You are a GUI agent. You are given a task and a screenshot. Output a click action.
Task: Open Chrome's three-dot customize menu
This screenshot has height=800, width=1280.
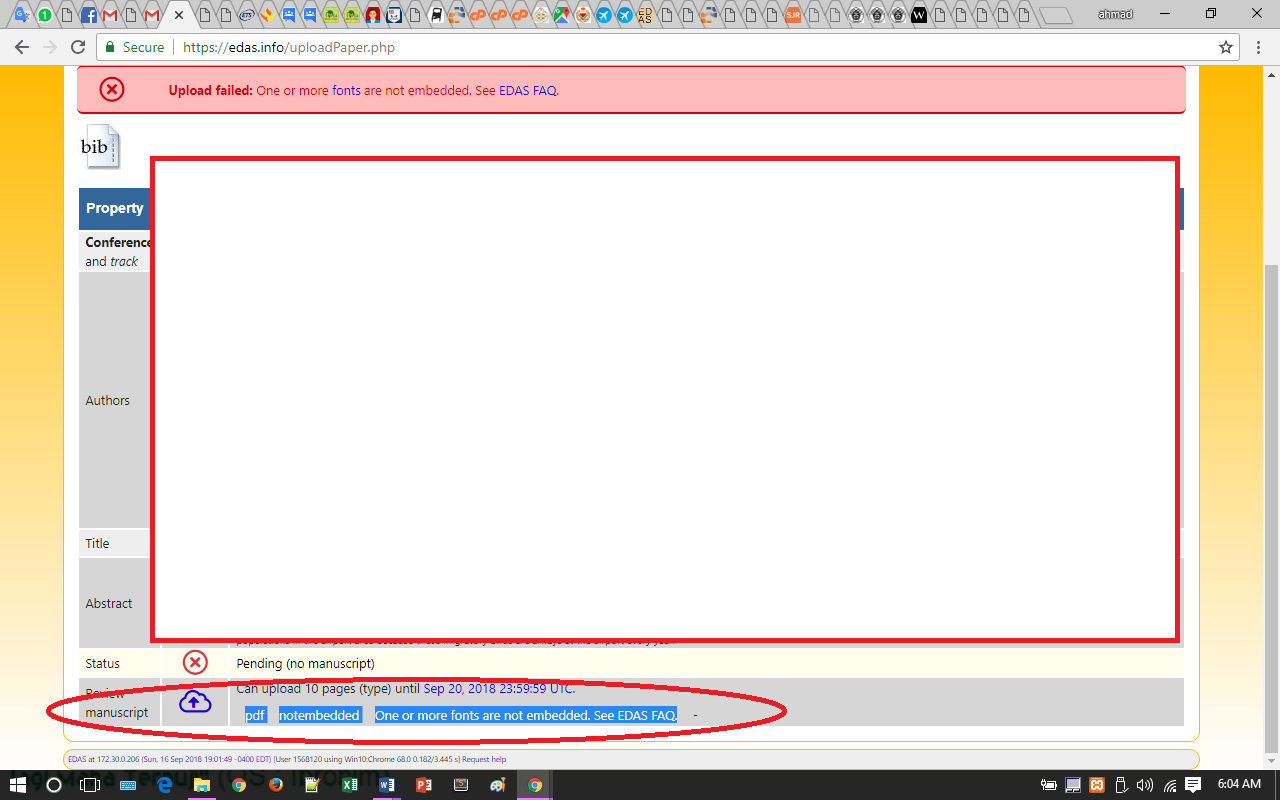pyautogui.click(x=1257, y=46)
